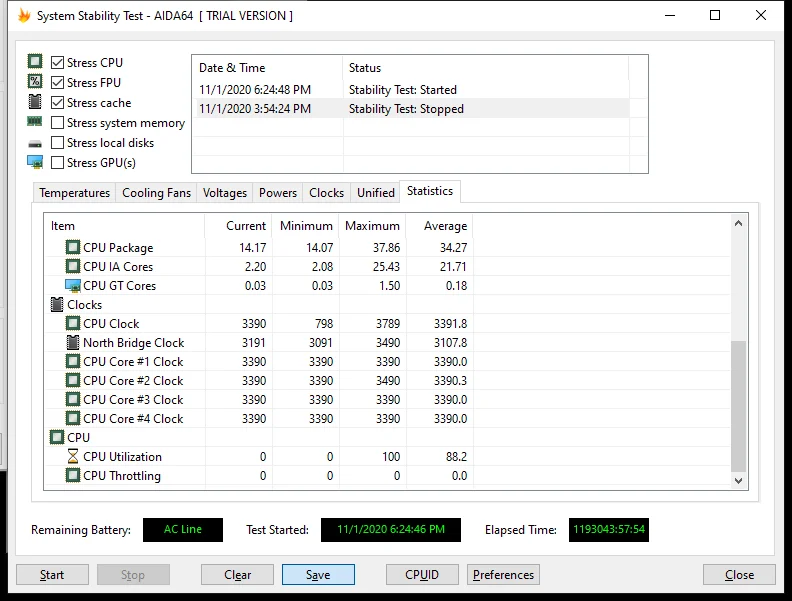
Task: Click the Stress GPU(s) monitor icon
Action: click(x=35, y=162)
